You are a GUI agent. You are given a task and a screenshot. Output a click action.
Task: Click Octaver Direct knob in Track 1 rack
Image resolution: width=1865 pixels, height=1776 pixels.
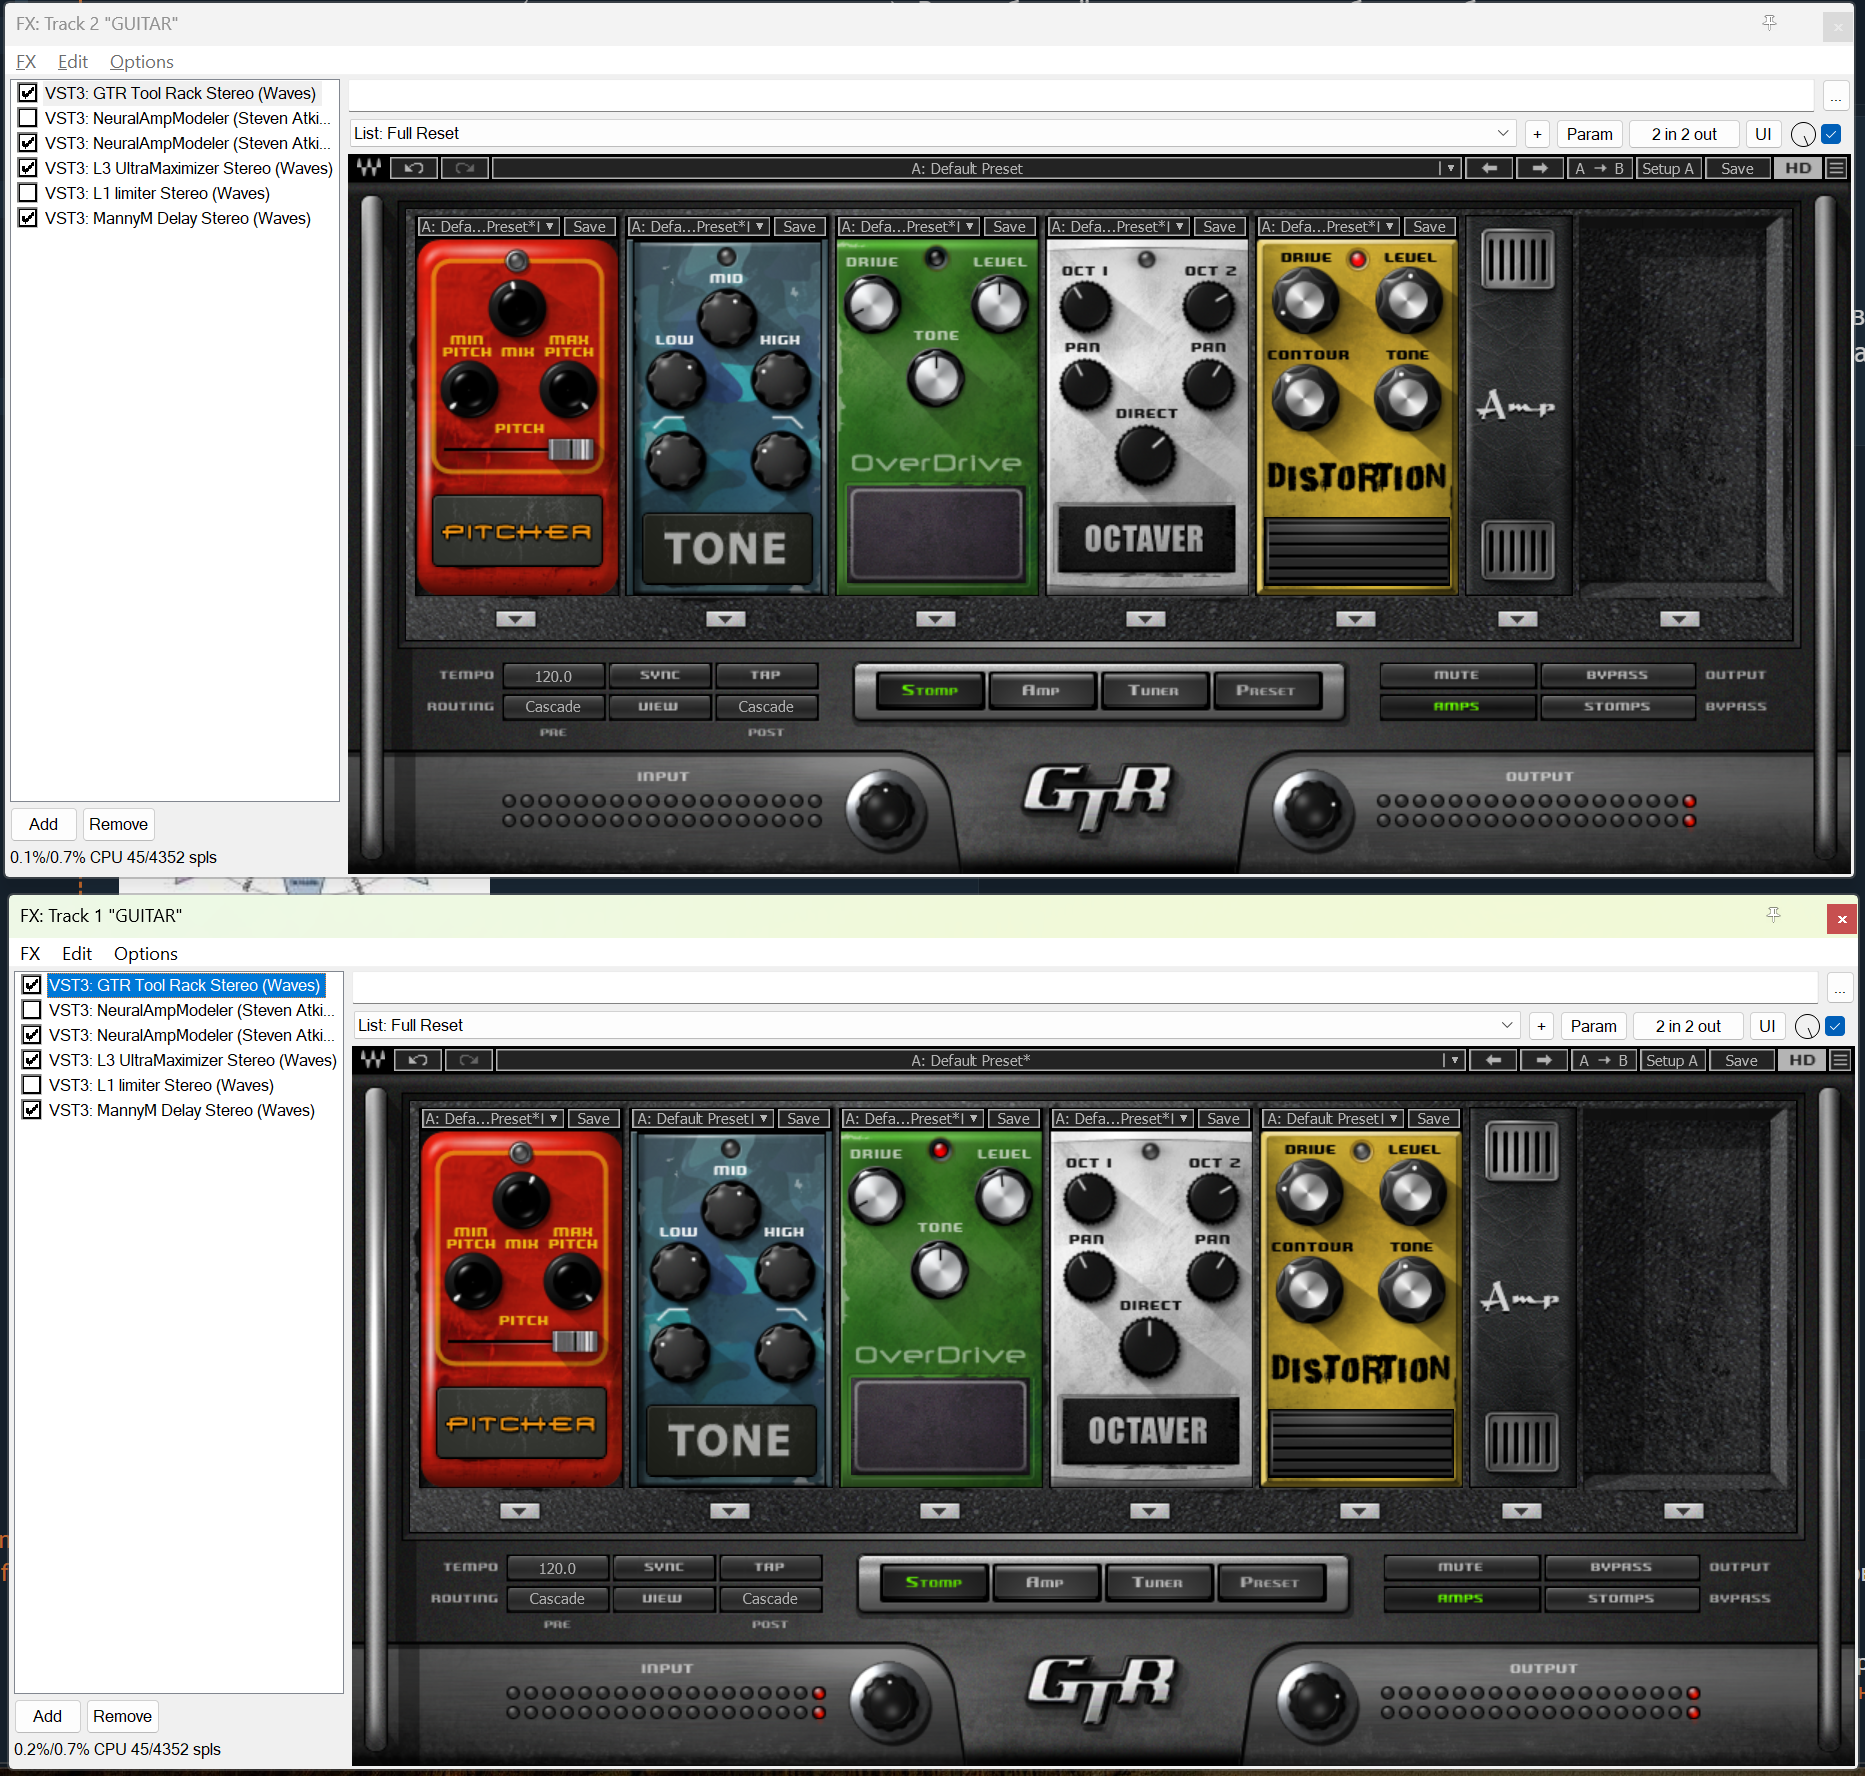(1149, 1346)
